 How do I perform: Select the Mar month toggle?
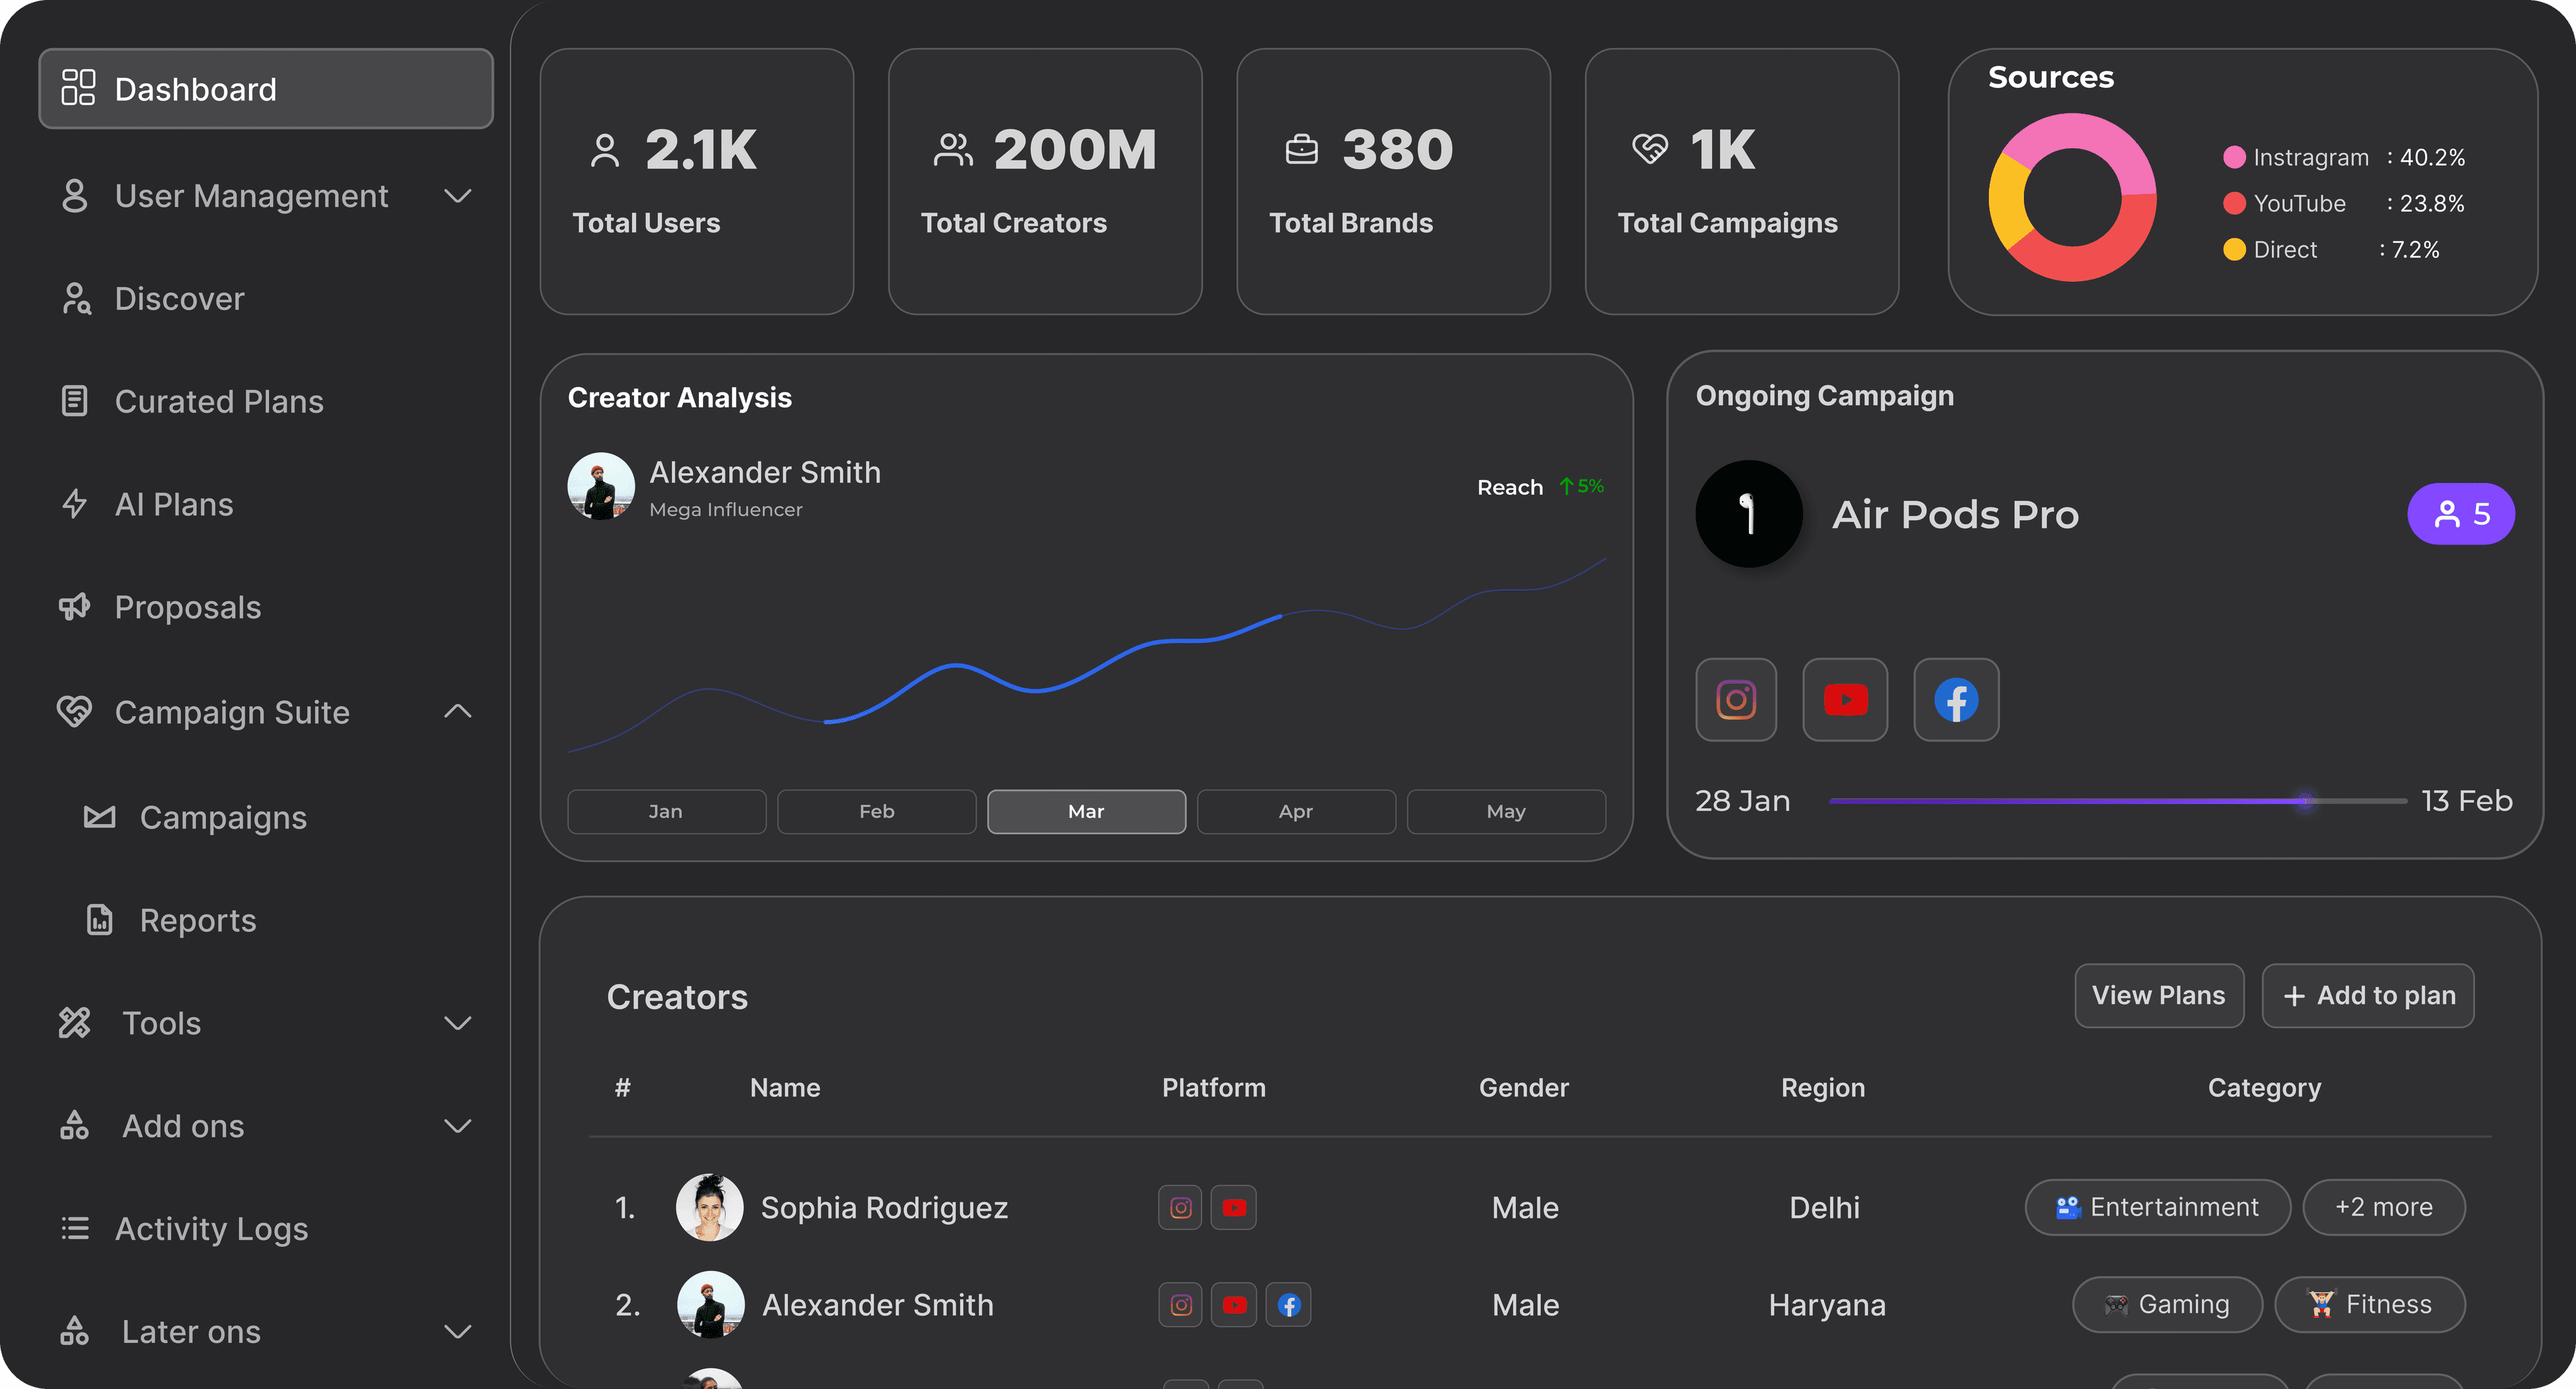click(x=1086, y=811)
